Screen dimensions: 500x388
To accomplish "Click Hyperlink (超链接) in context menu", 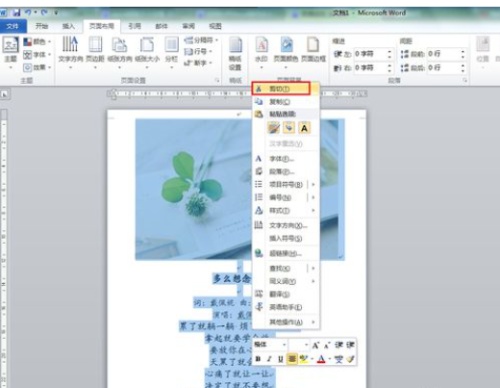I will [286, 253].
